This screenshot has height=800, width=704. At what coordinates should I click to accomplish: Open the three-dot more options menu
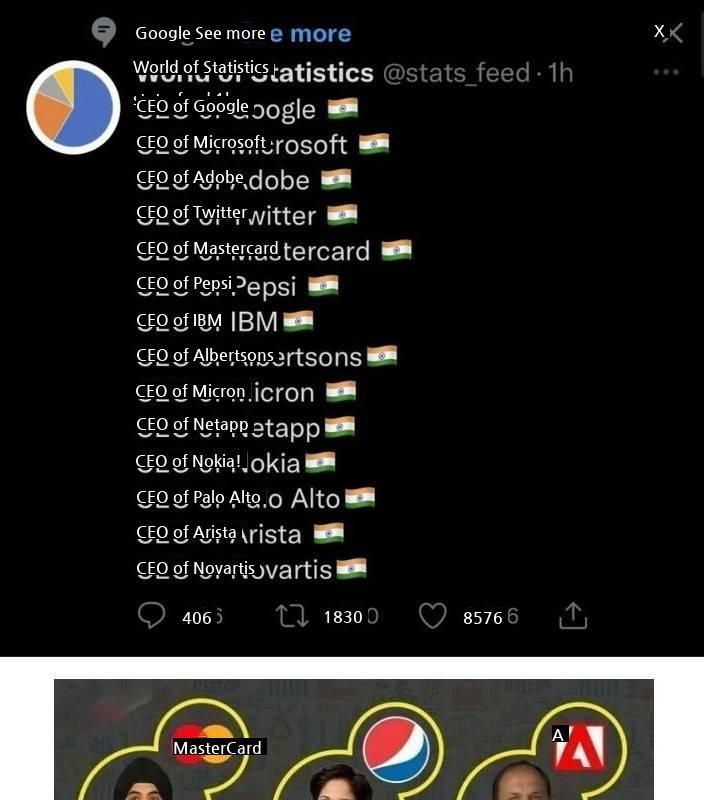pos(666,72)
